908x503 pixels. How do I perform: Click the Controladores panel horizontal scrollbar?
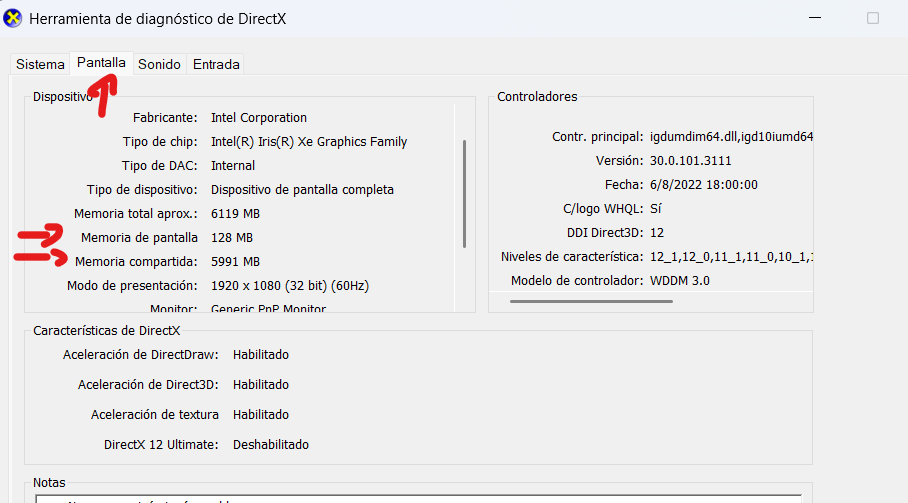[x=591, y=301]
